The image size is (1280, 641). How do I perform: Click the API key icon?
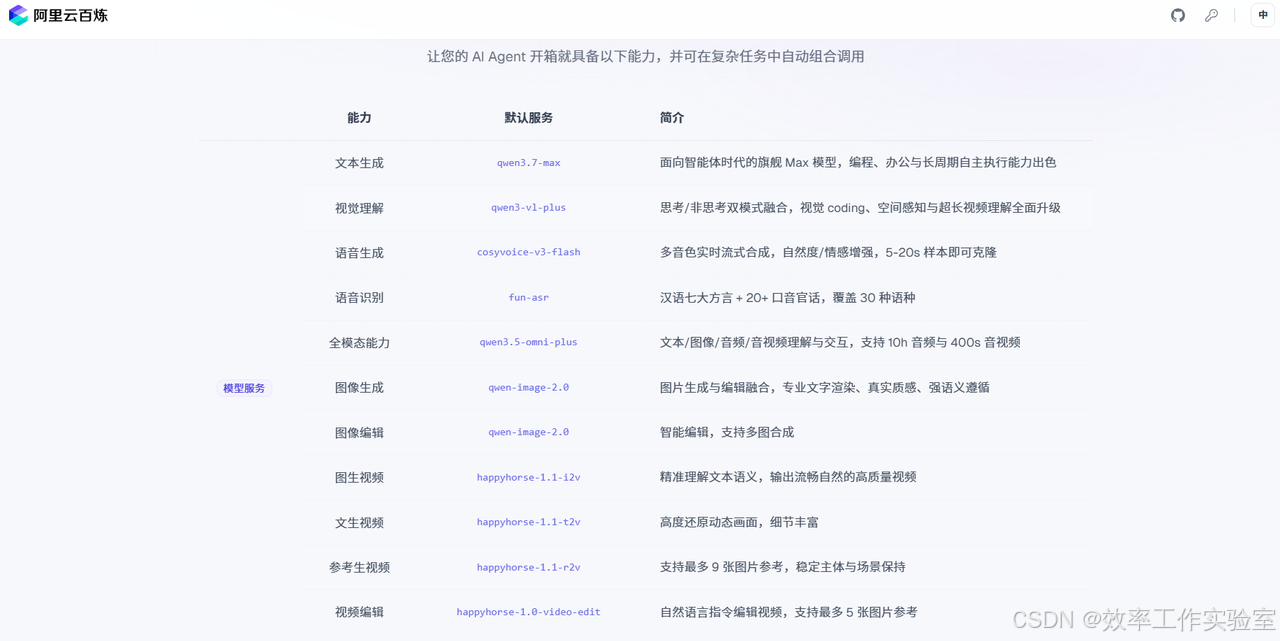(x=1211, y=15)
